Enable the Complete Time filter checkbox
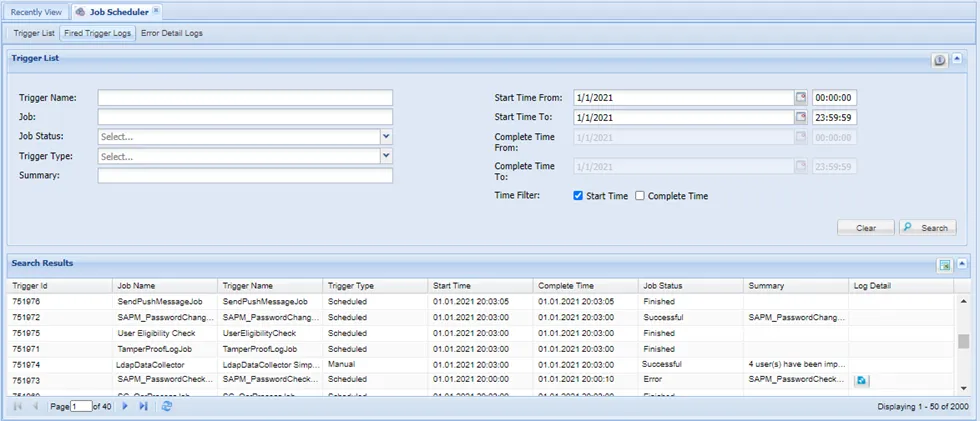Viewport: 980px width, 421px height. tap(639, 196)
